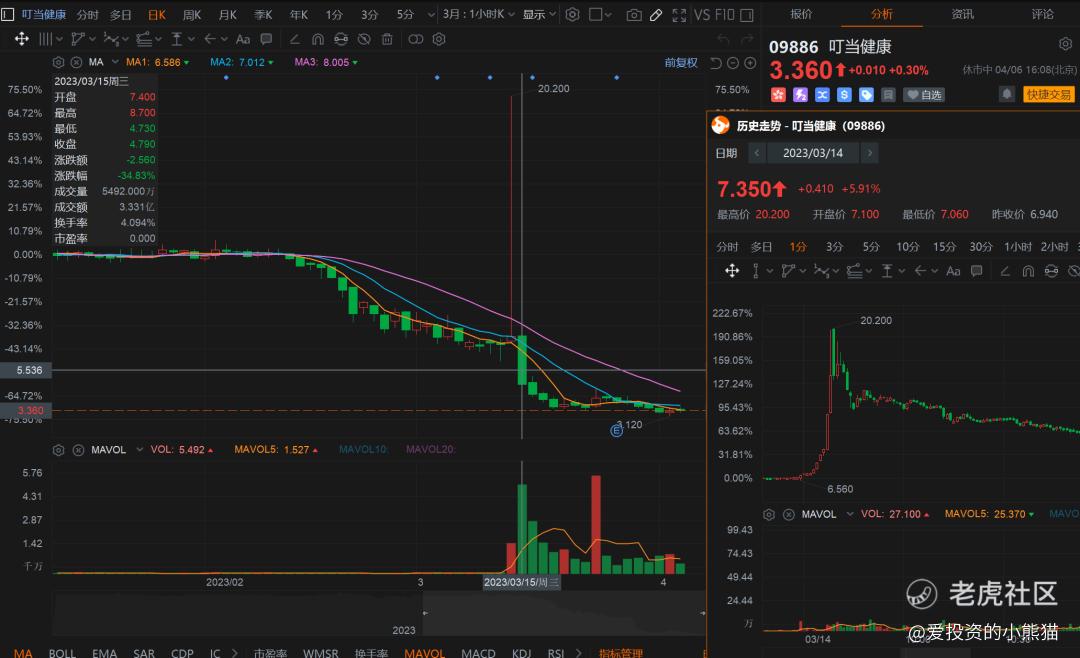Screen dimensions: 1080x658
Task: Switch to 分析 analysis tab
Action: (882, 14)
